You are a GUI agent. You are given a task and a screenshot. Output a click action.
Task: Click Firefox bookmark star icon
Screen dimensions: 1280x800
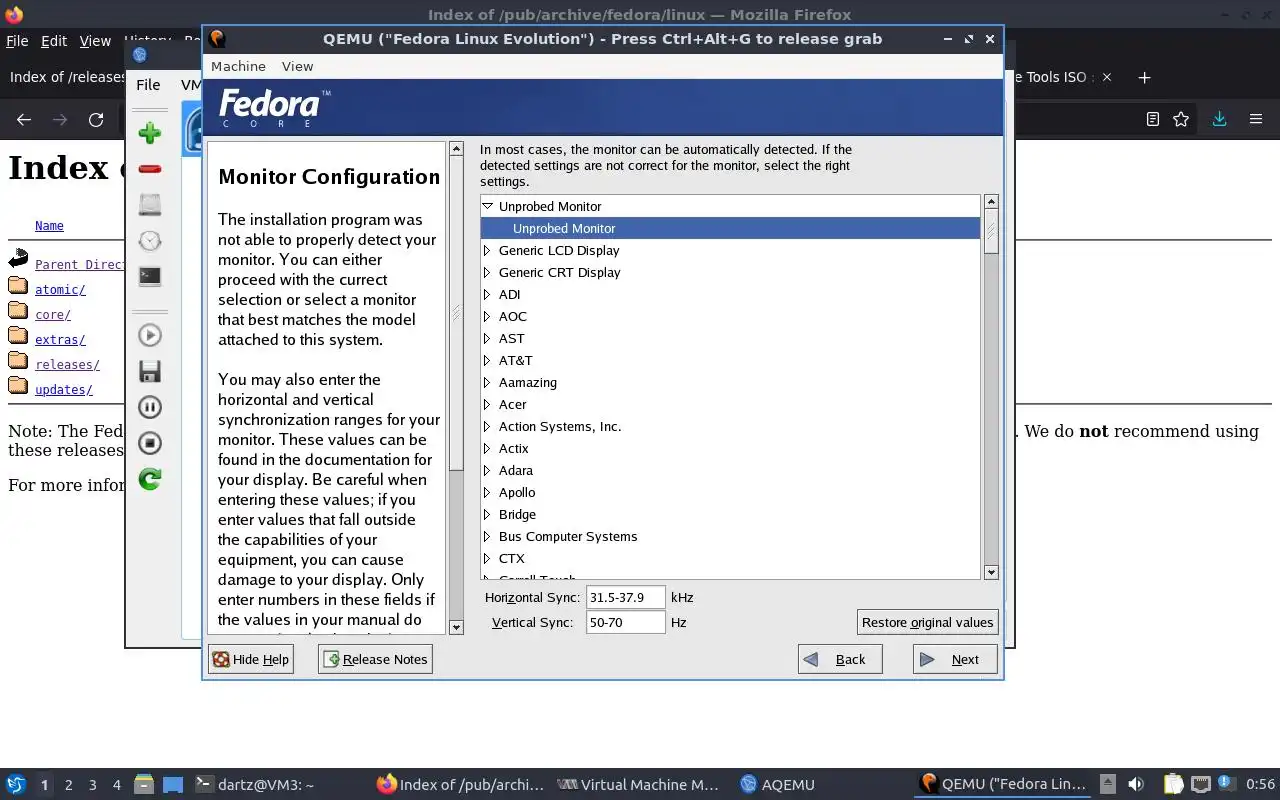1181,119
